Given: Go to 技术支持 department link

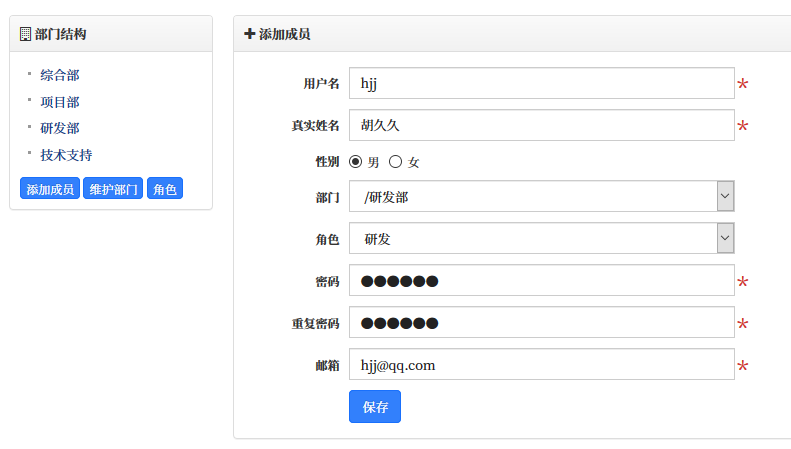Looking at the screenshot, I should point(66,155).
